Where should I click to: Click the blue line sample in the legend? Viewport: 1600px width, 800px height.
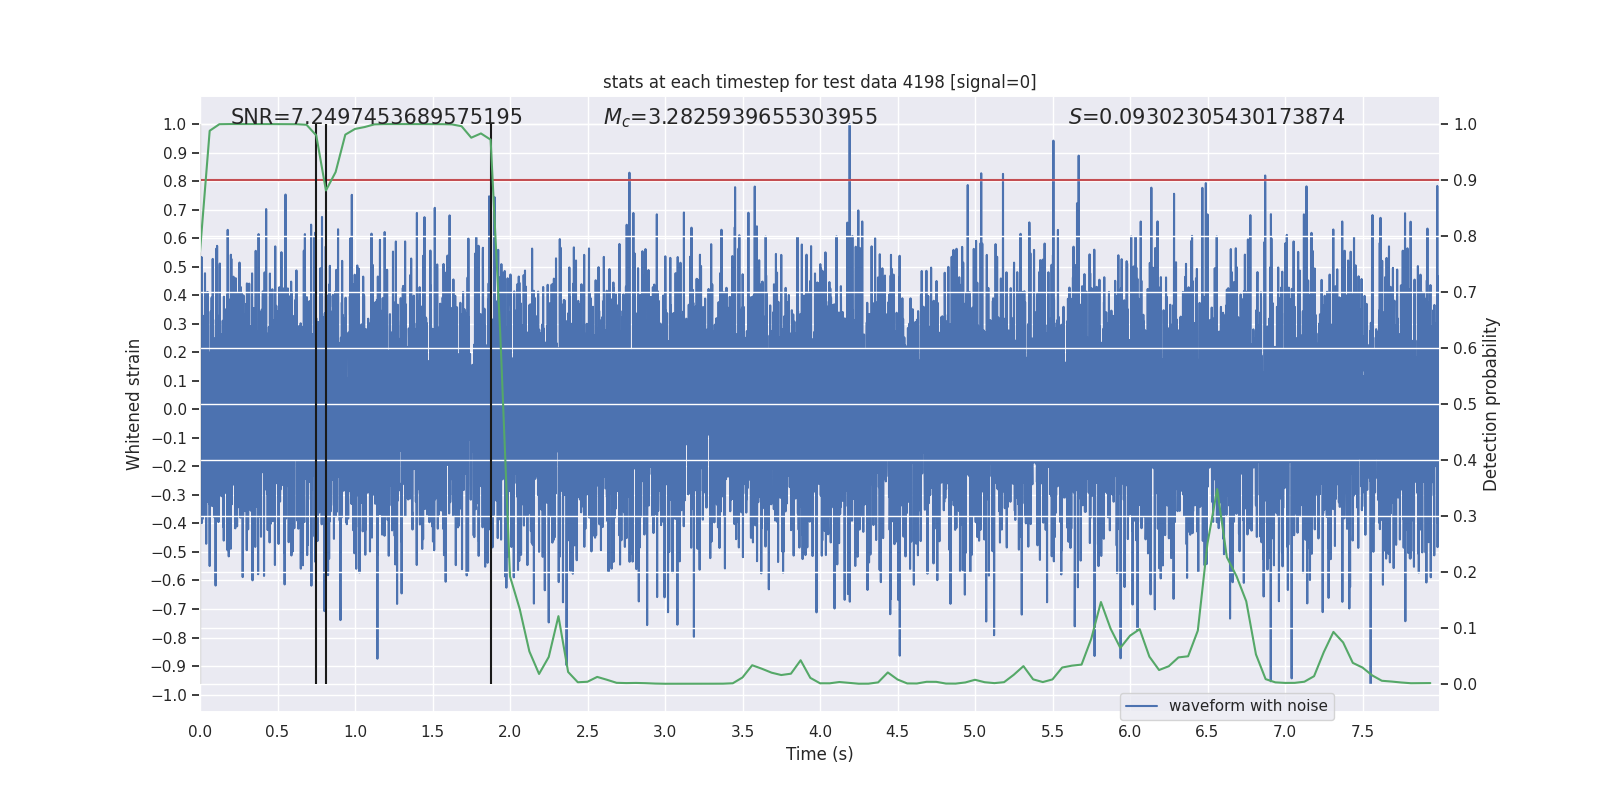point(1142,706)
